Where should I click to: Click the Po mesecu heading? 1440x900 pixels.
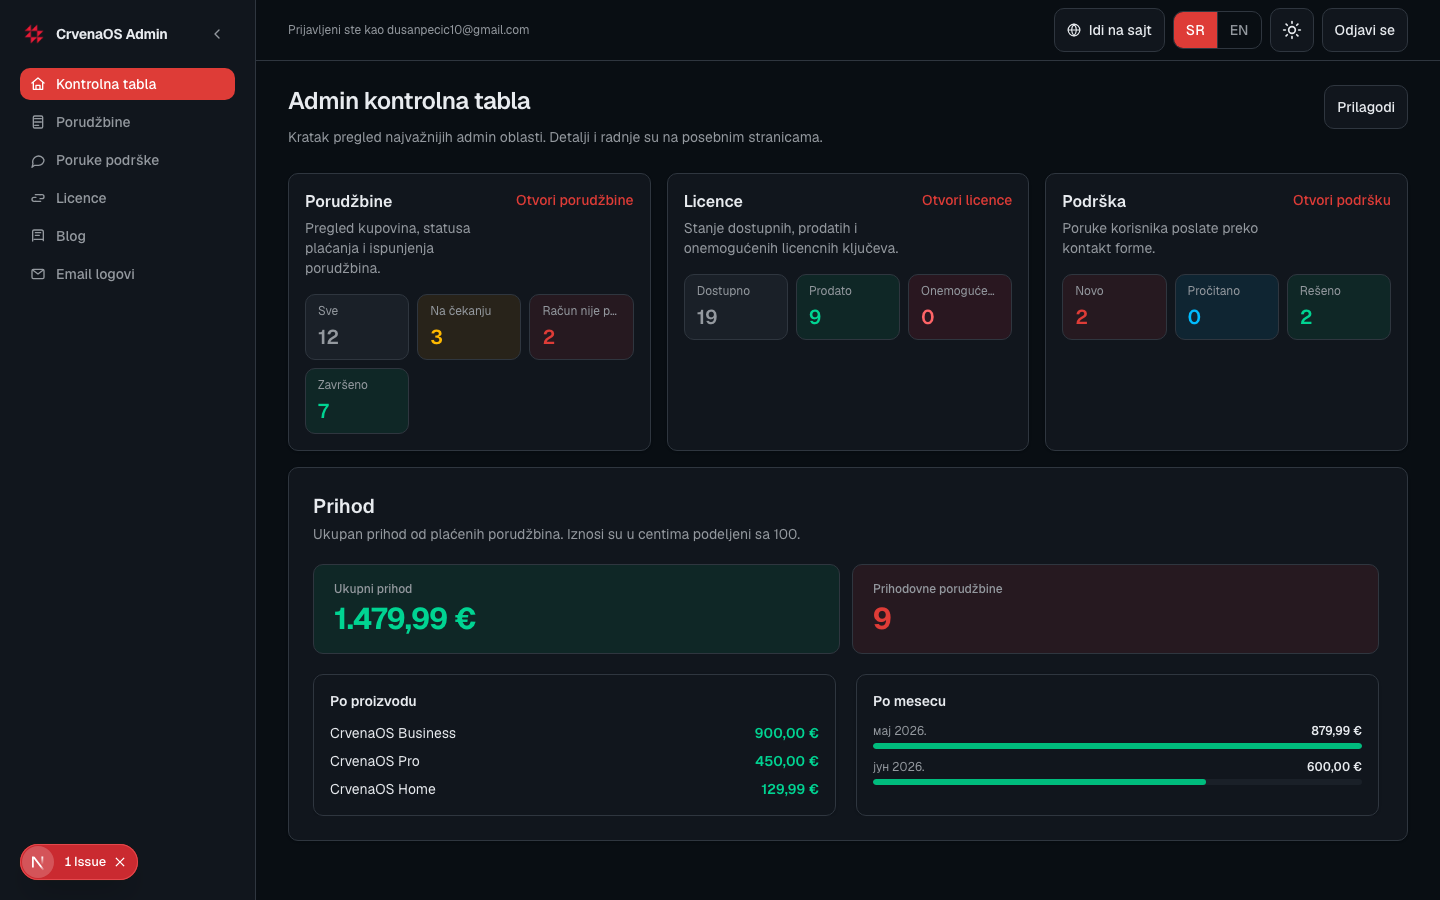[909, 701]
